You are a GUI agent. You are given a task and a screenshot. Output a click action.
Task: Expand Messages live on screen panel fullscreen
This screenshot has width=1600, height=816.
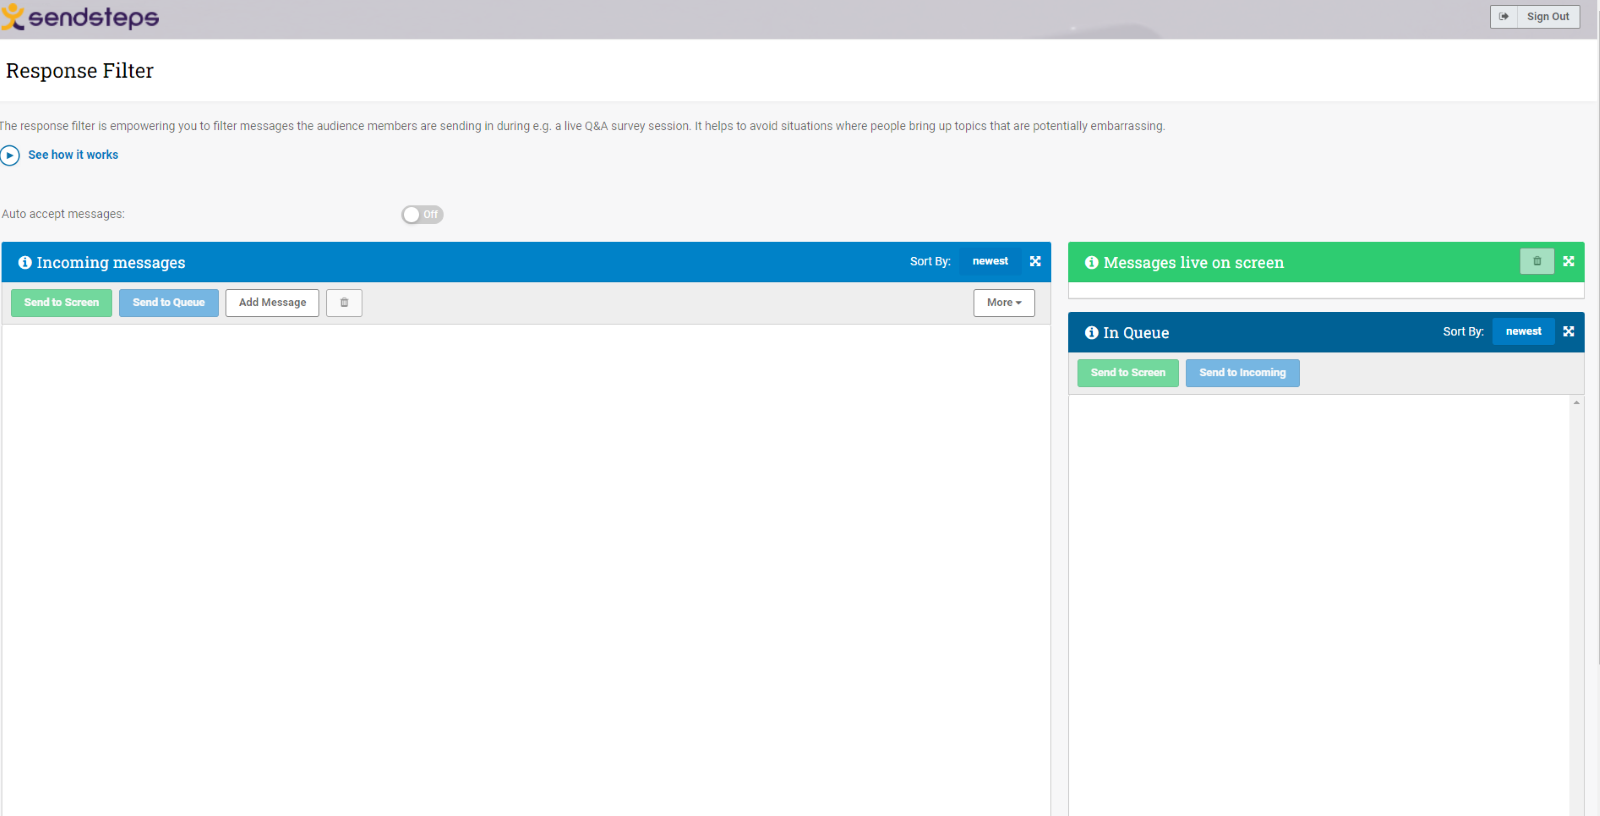tap(1568, 262)
